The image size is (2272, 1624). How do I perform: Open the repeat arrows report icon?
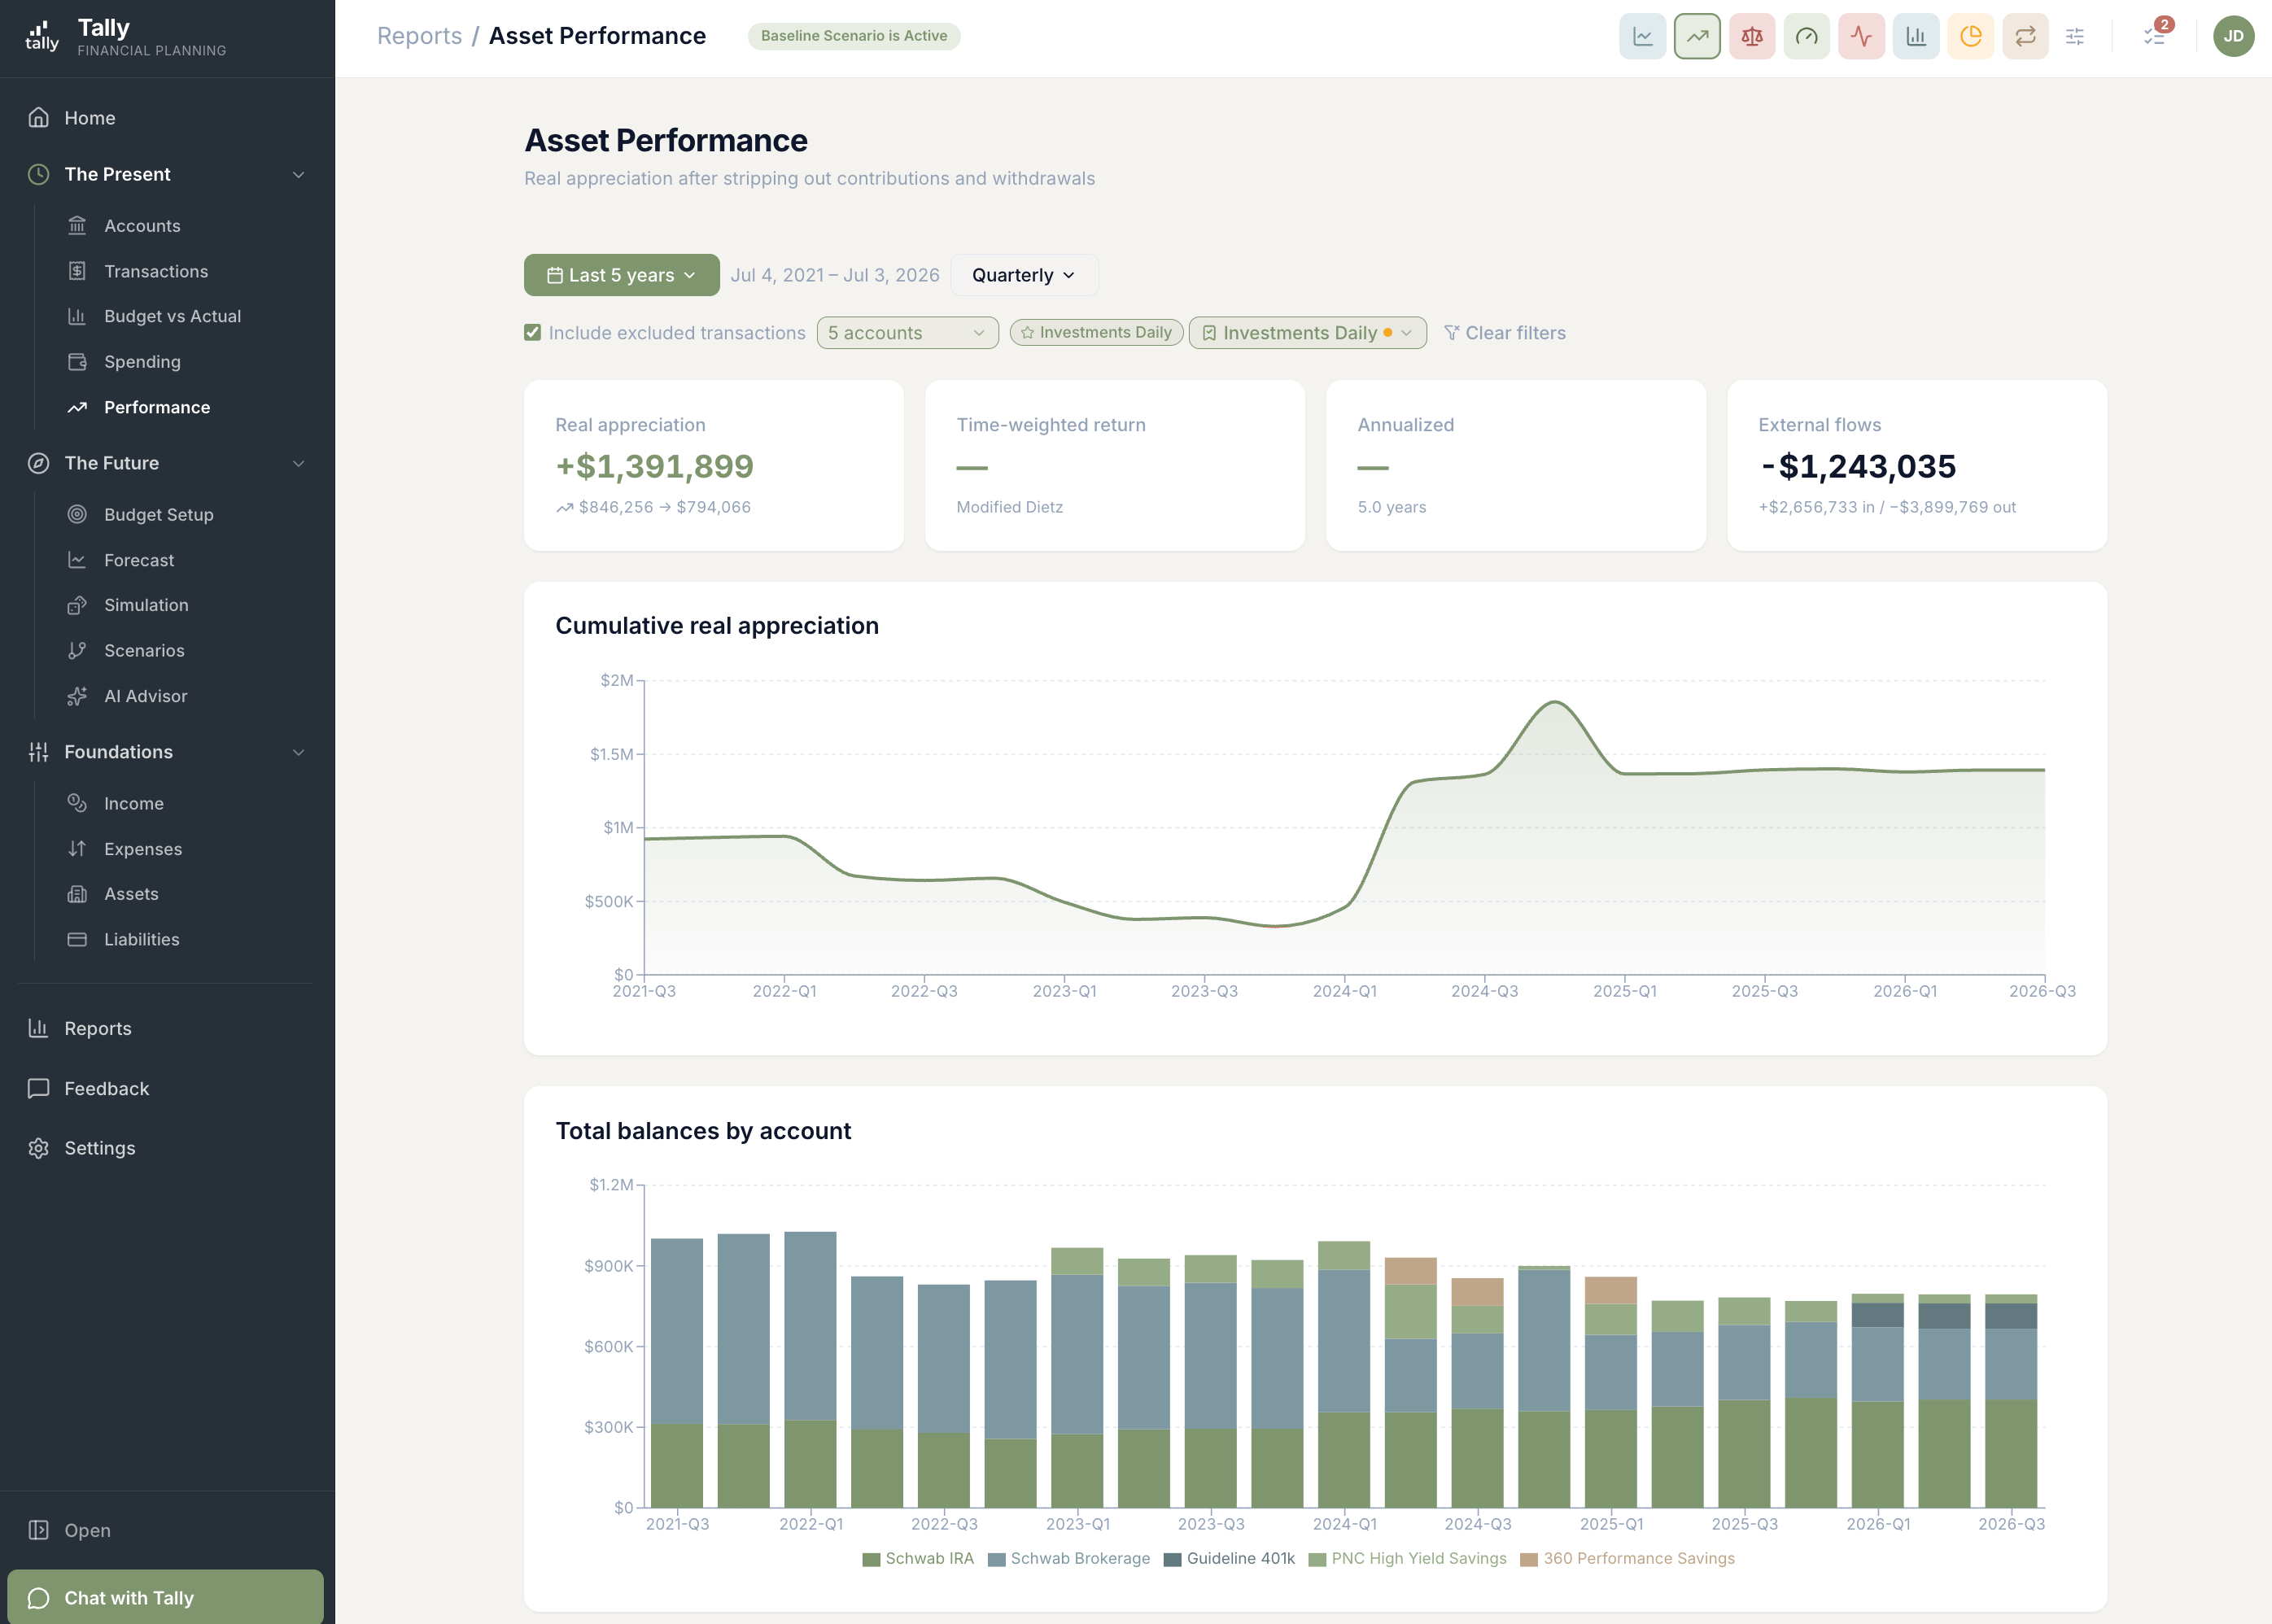coord(2025,36)
